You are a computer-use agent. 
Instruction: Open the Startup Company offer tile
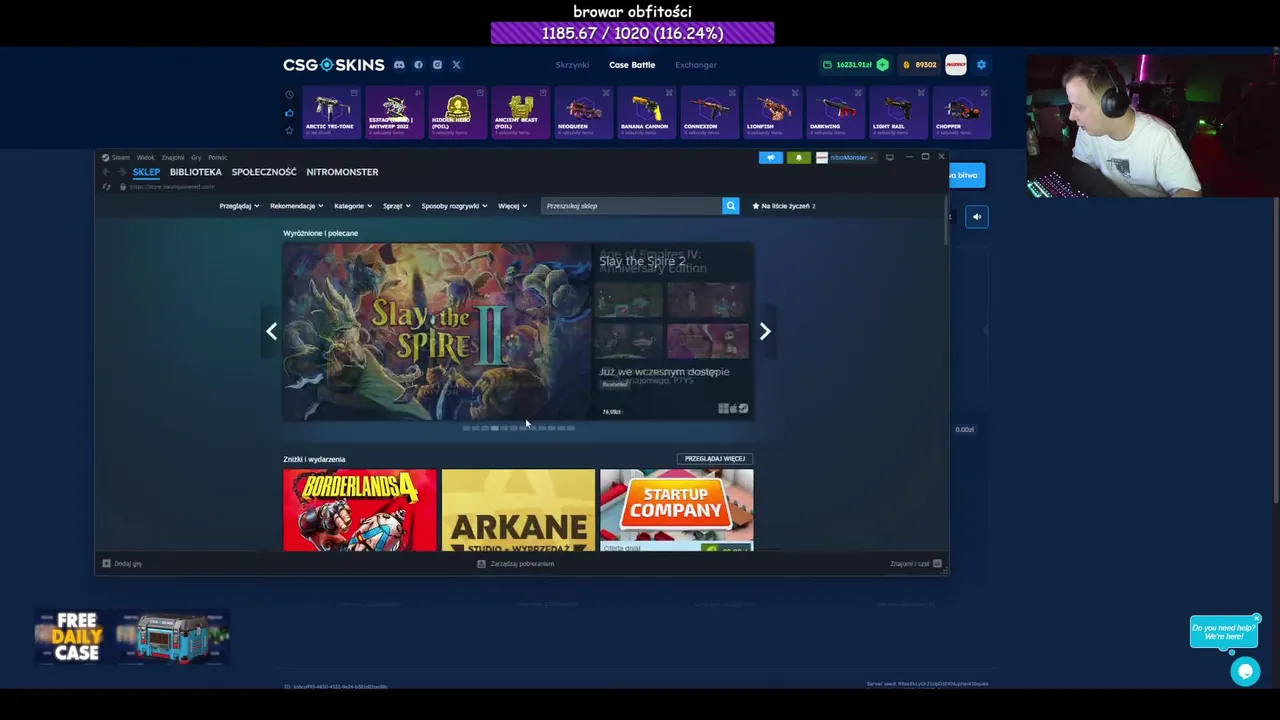tap(677, 510)
